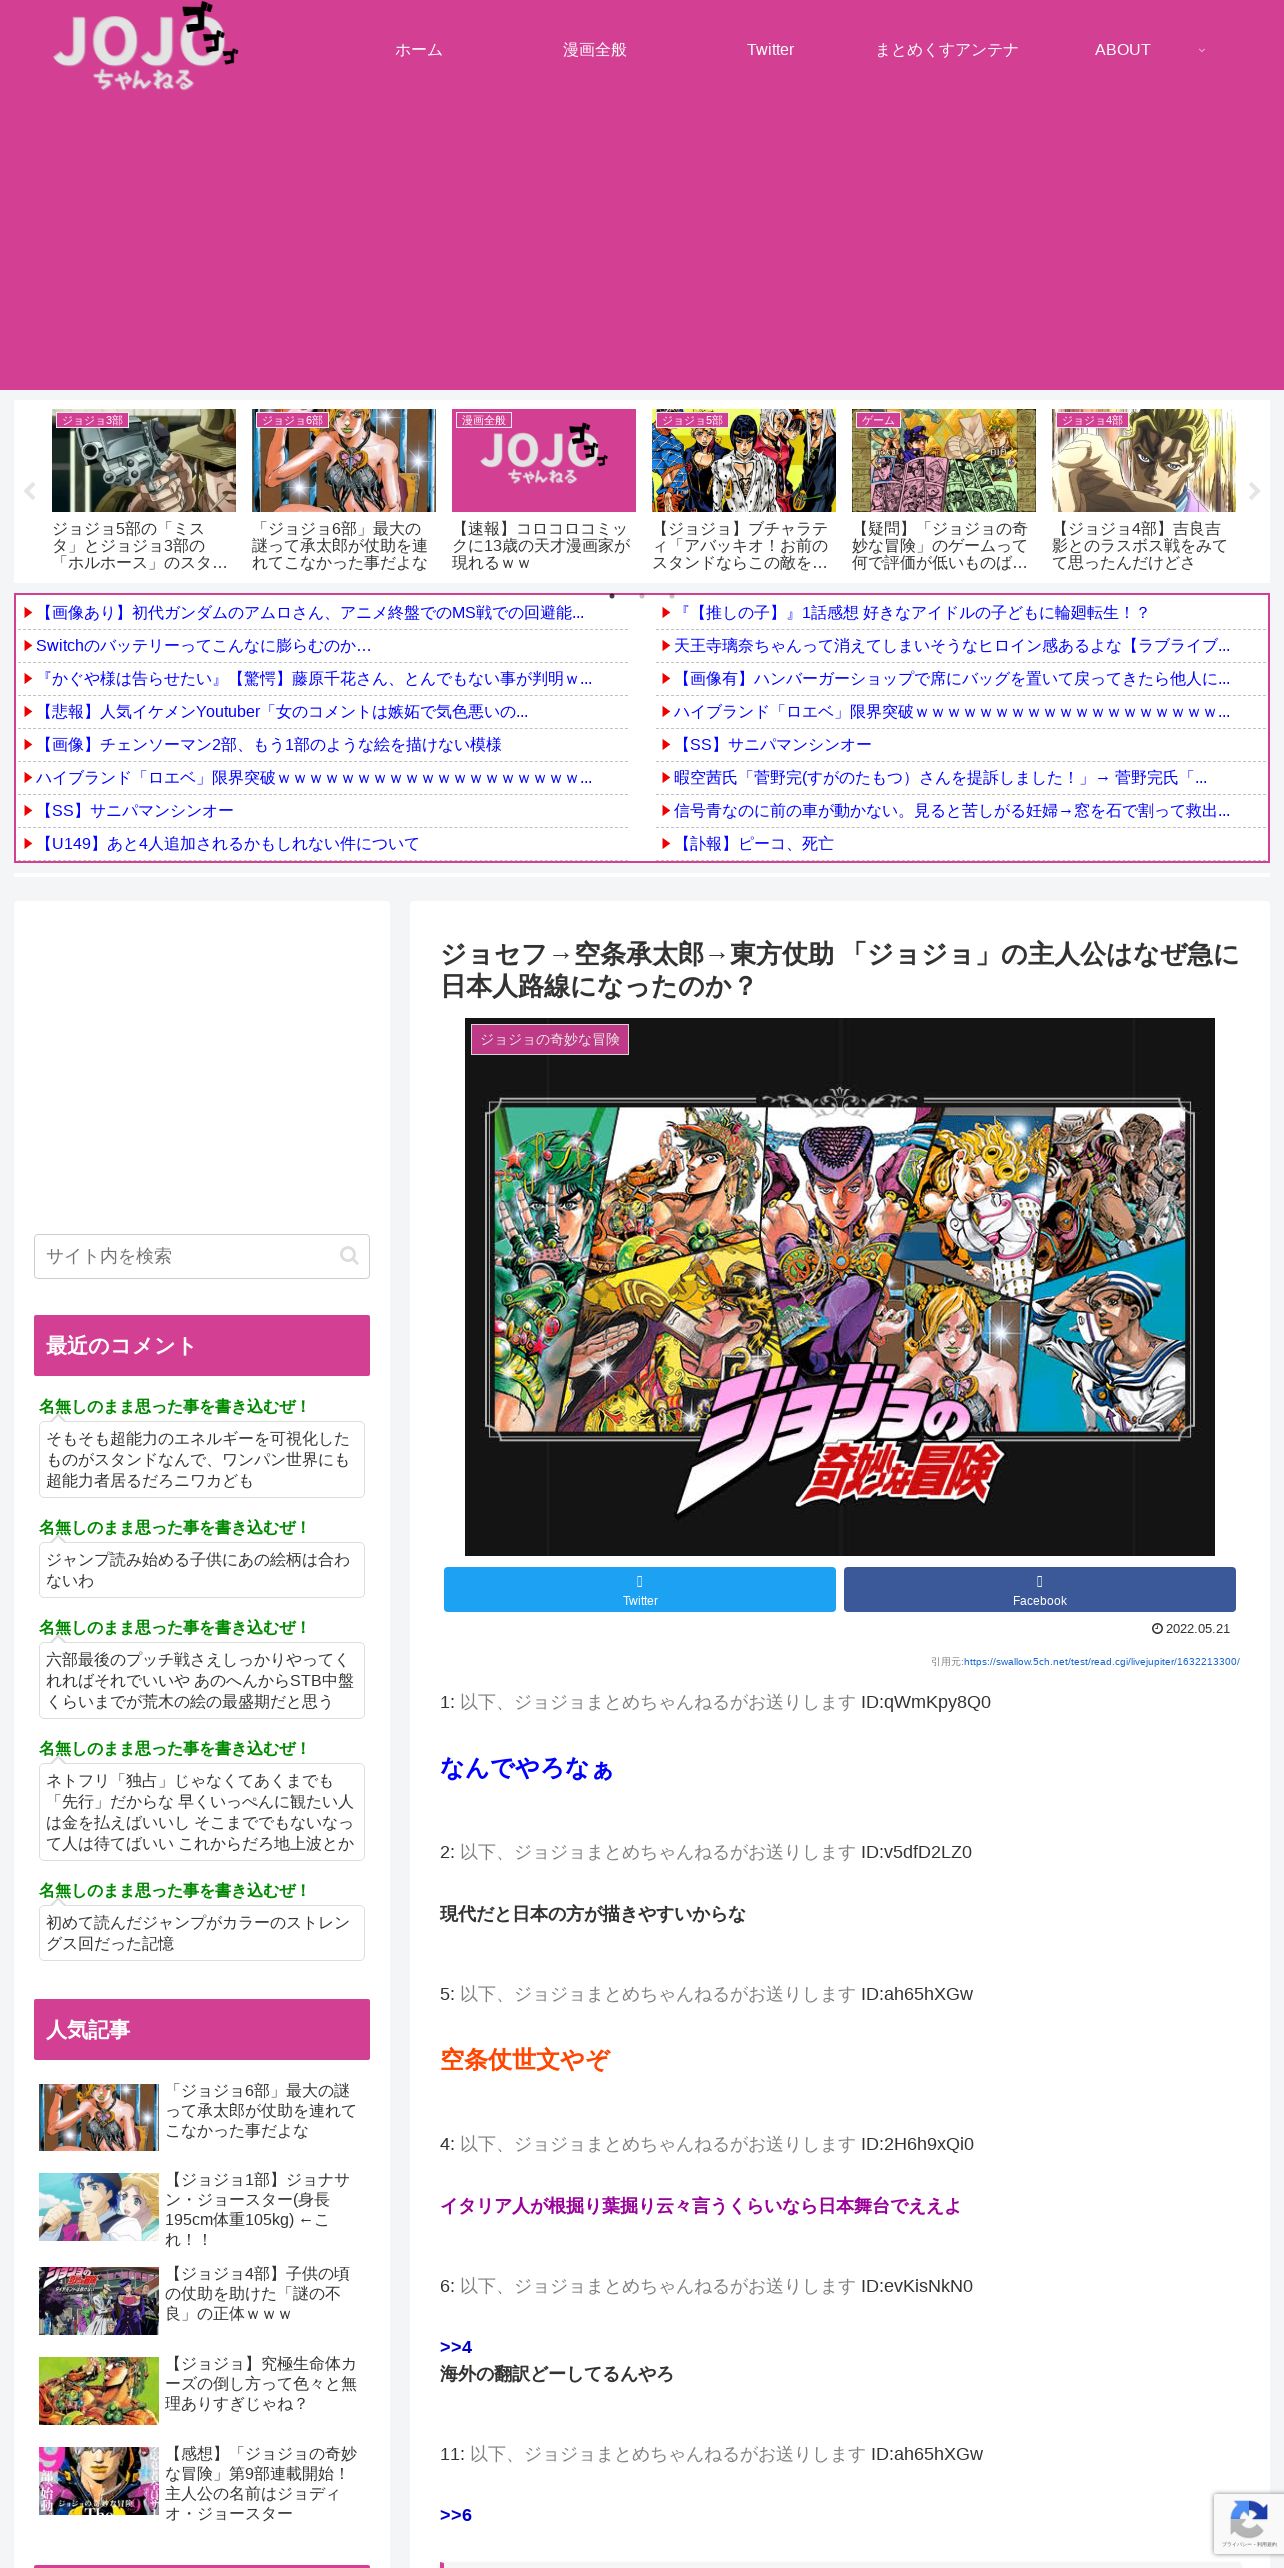Open popular article ジョジョ6部 最大の謎
The width and height of the screenshot is (1284, 2568).
coord(202,2116)
